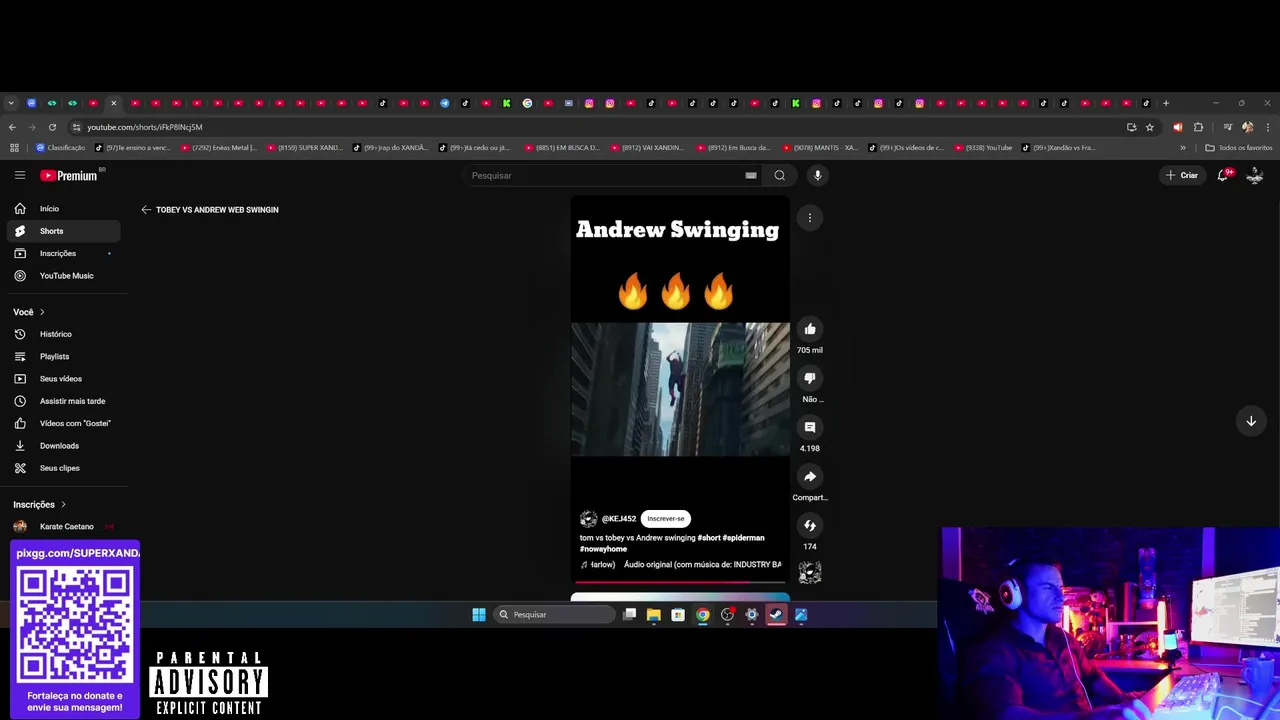Open the tab search dropdown arrow

coord(11,103)
